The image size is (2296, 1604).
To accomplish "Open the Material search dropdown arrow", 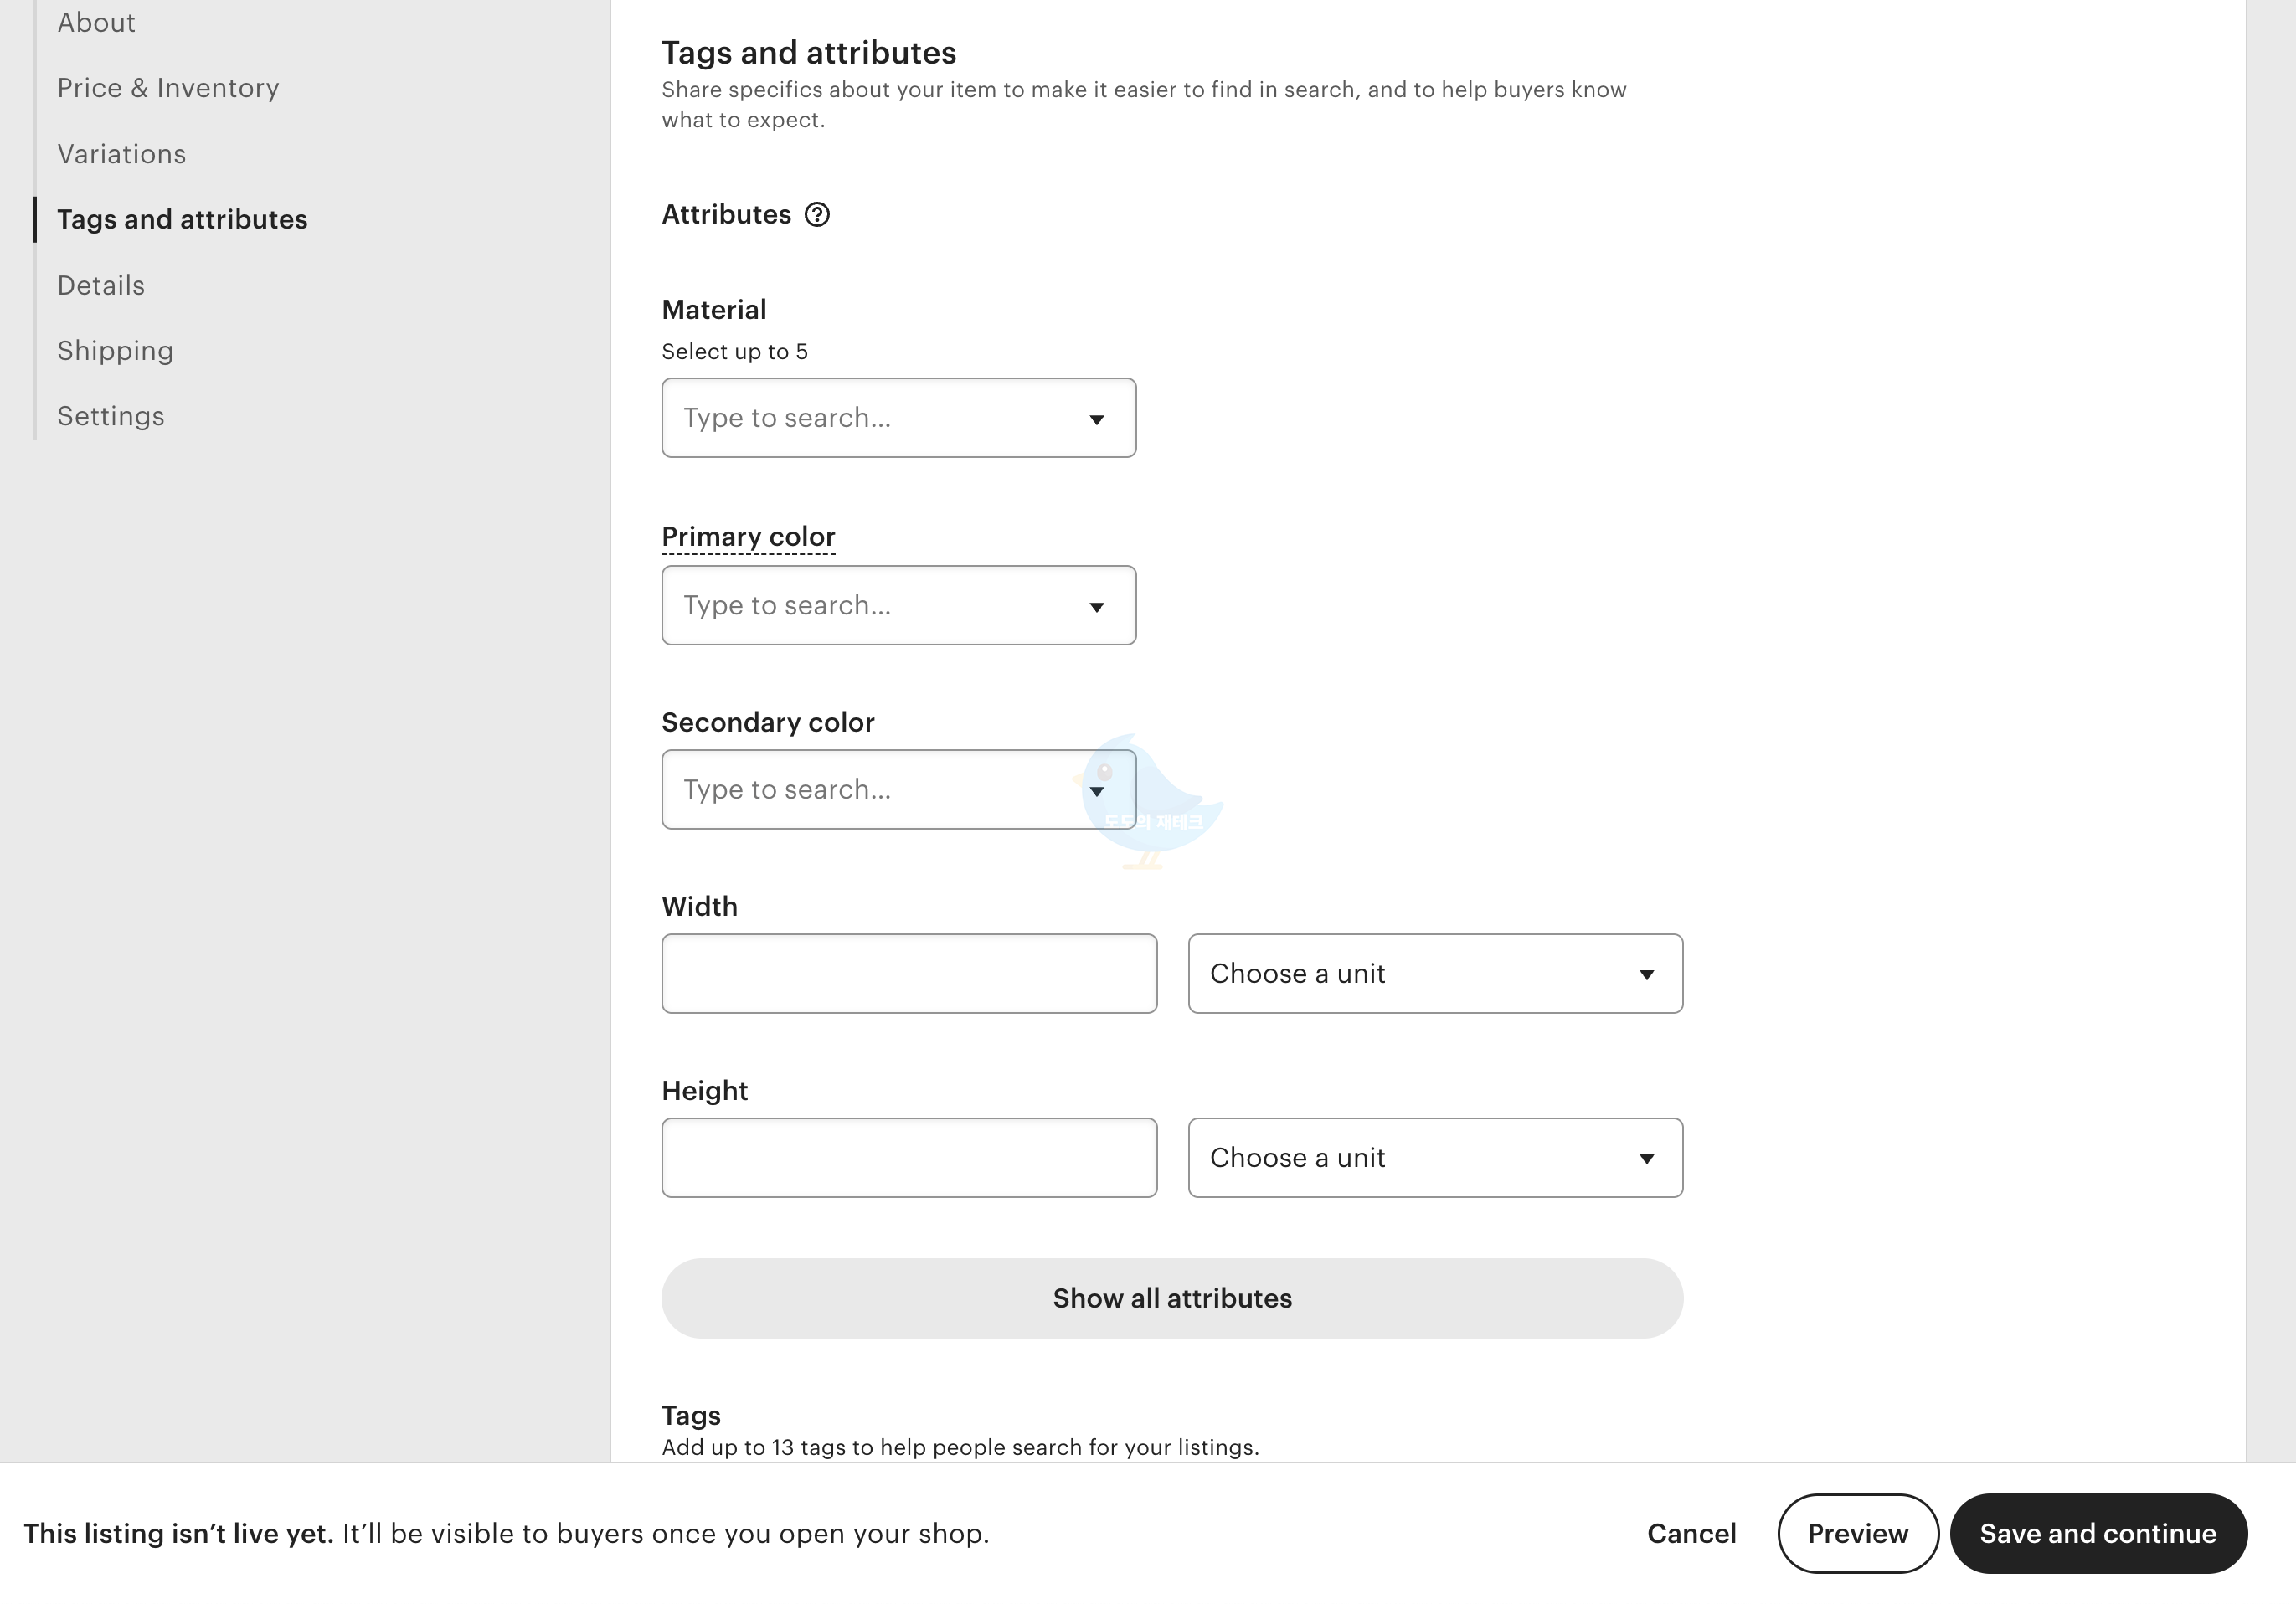I will coord(1096,419).
